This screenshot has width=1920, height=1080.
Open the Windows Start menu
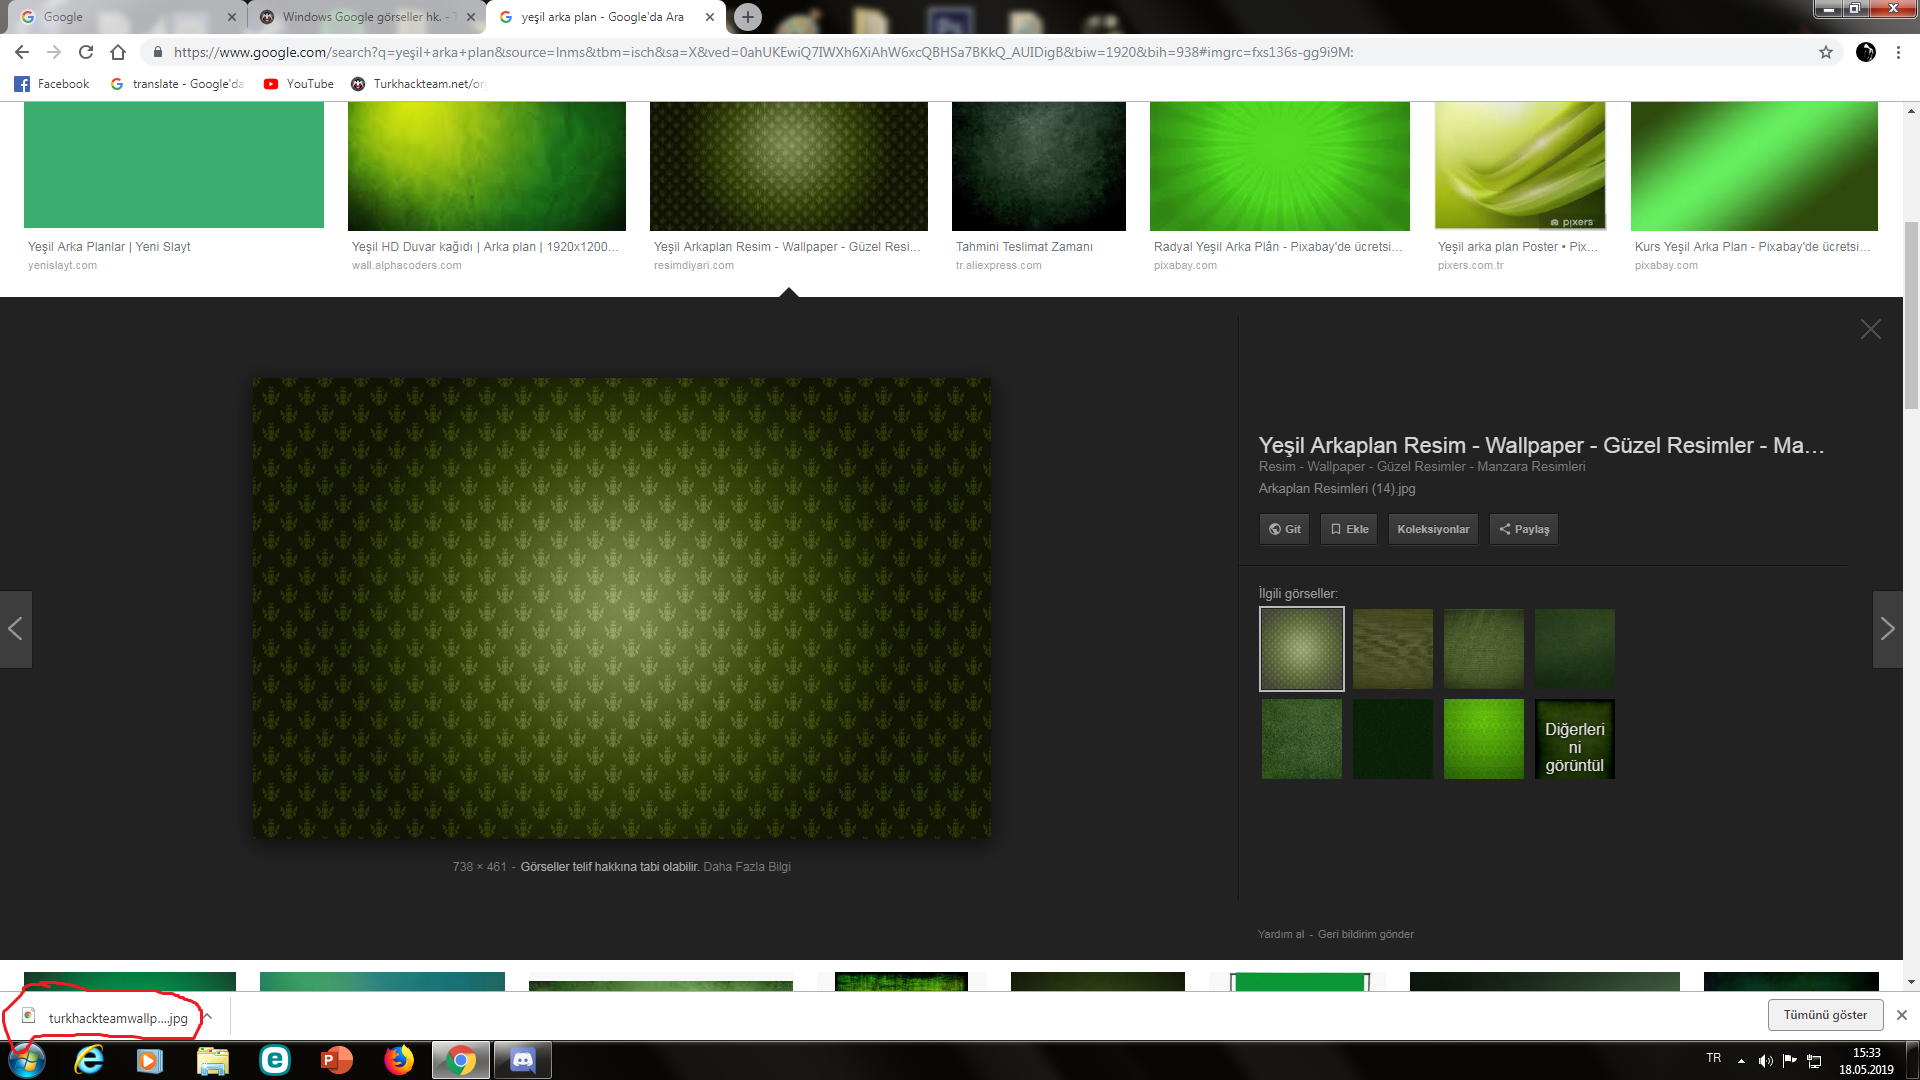click(27, 1060)
